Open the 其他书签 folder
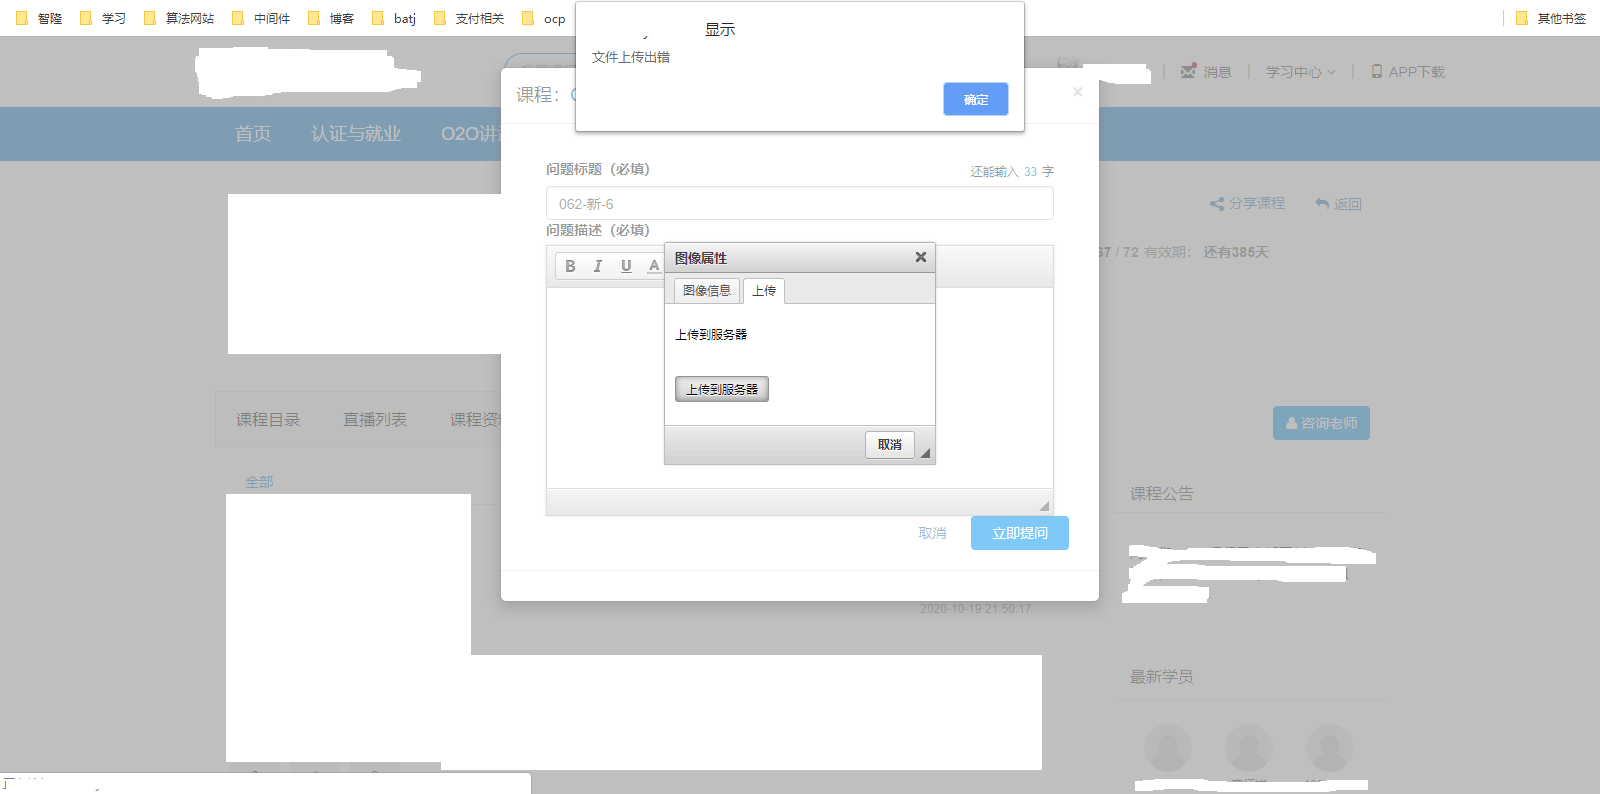The width and height of the screenshot is (1600, 794). click(1551, 18)
